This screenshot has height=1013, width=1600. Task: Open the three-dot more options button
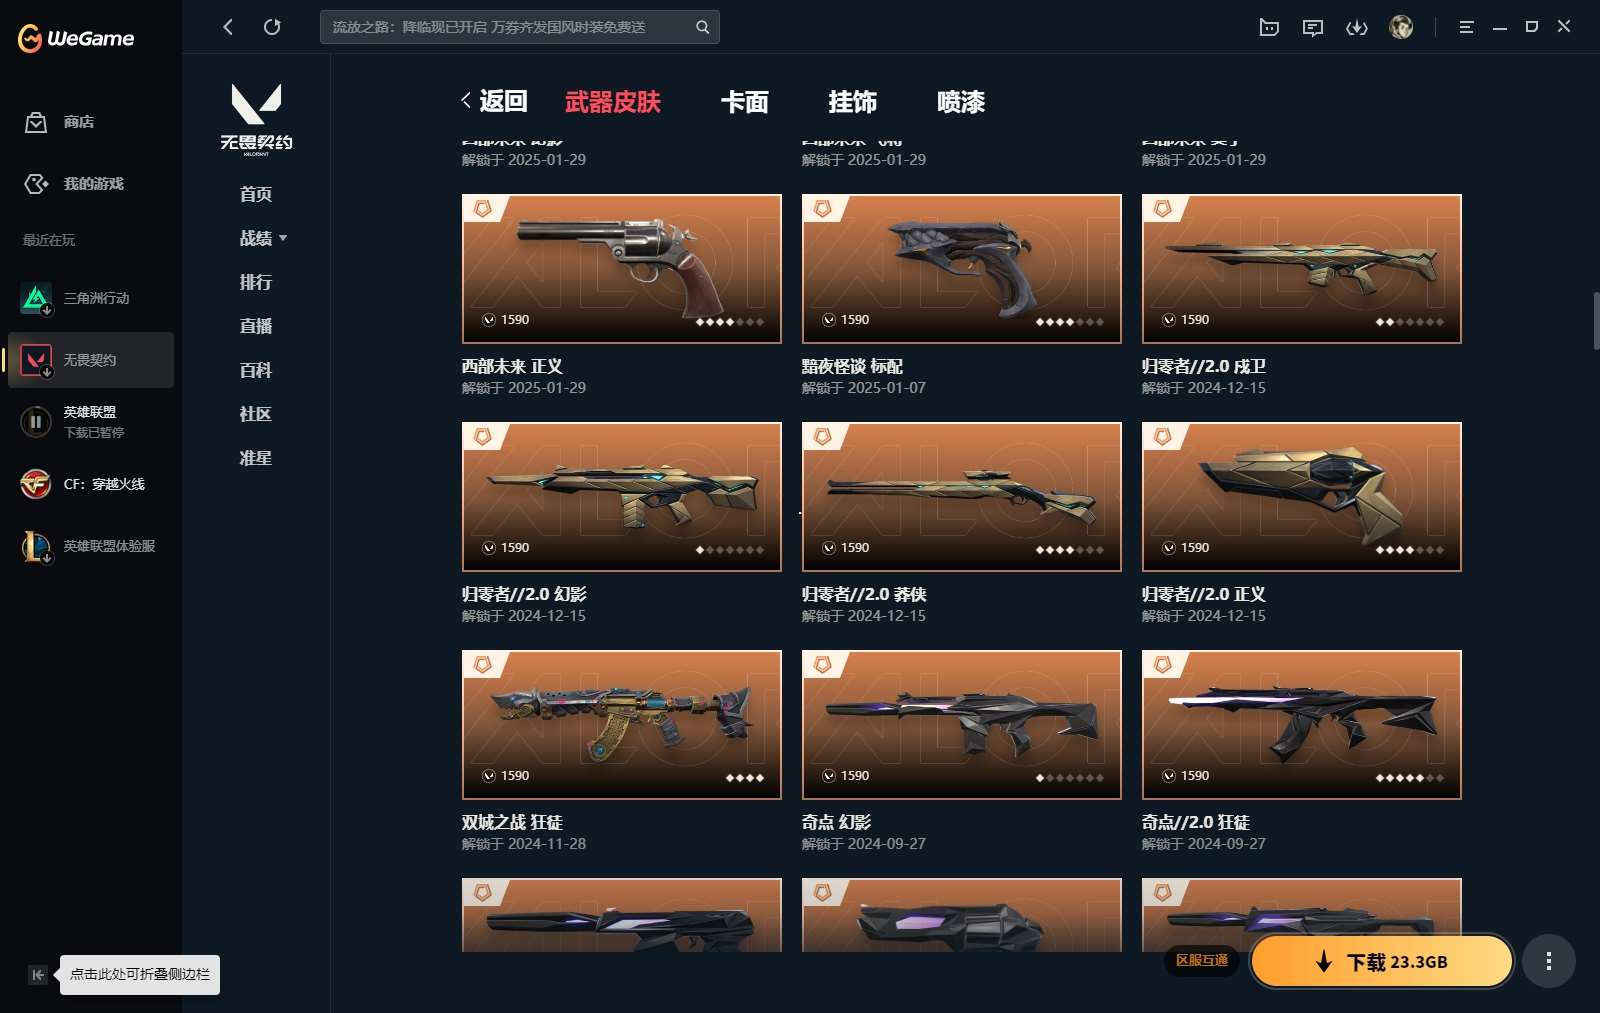tap(1549, 961)
